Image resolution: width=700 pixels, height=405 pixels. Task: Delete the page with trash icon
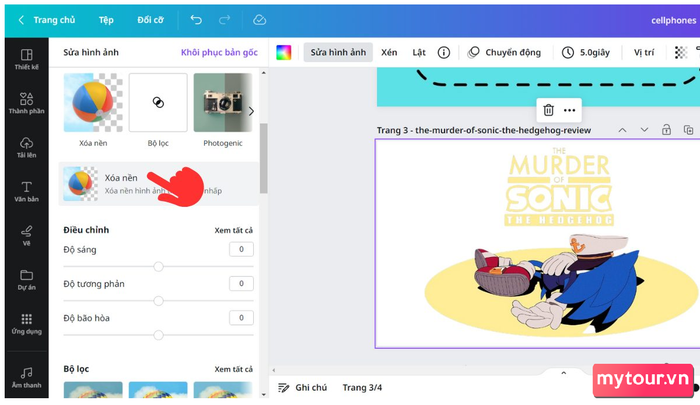click(x=548, y=110)
